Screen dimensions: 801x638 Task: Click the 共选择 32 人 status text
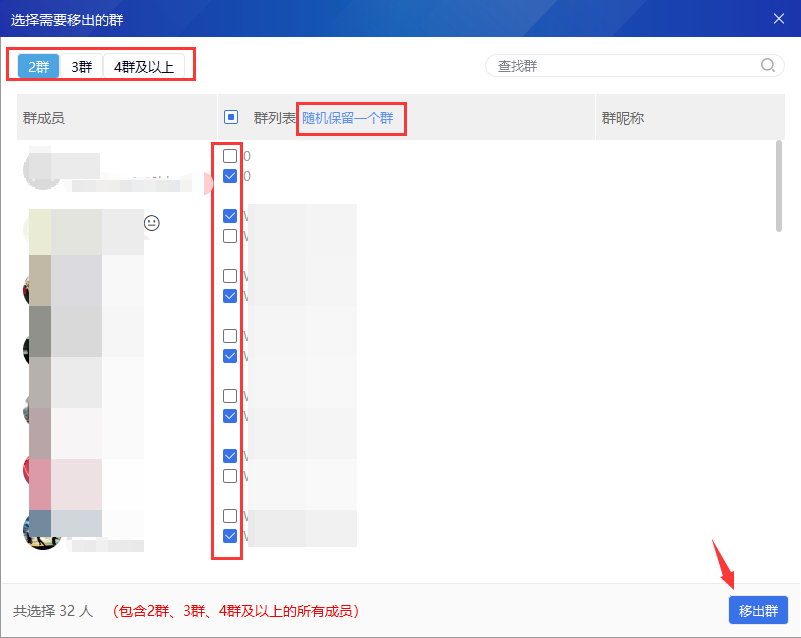tap(53, 611)
